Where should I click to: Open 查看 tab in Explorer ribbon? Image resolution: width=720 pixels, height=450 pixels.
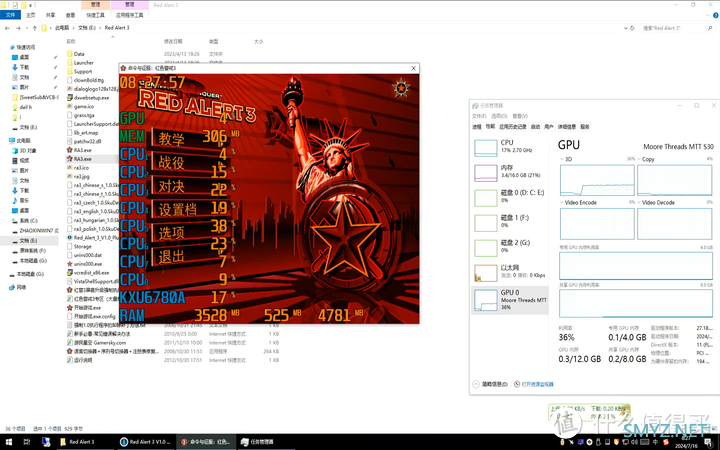click(x=70, y=15)
